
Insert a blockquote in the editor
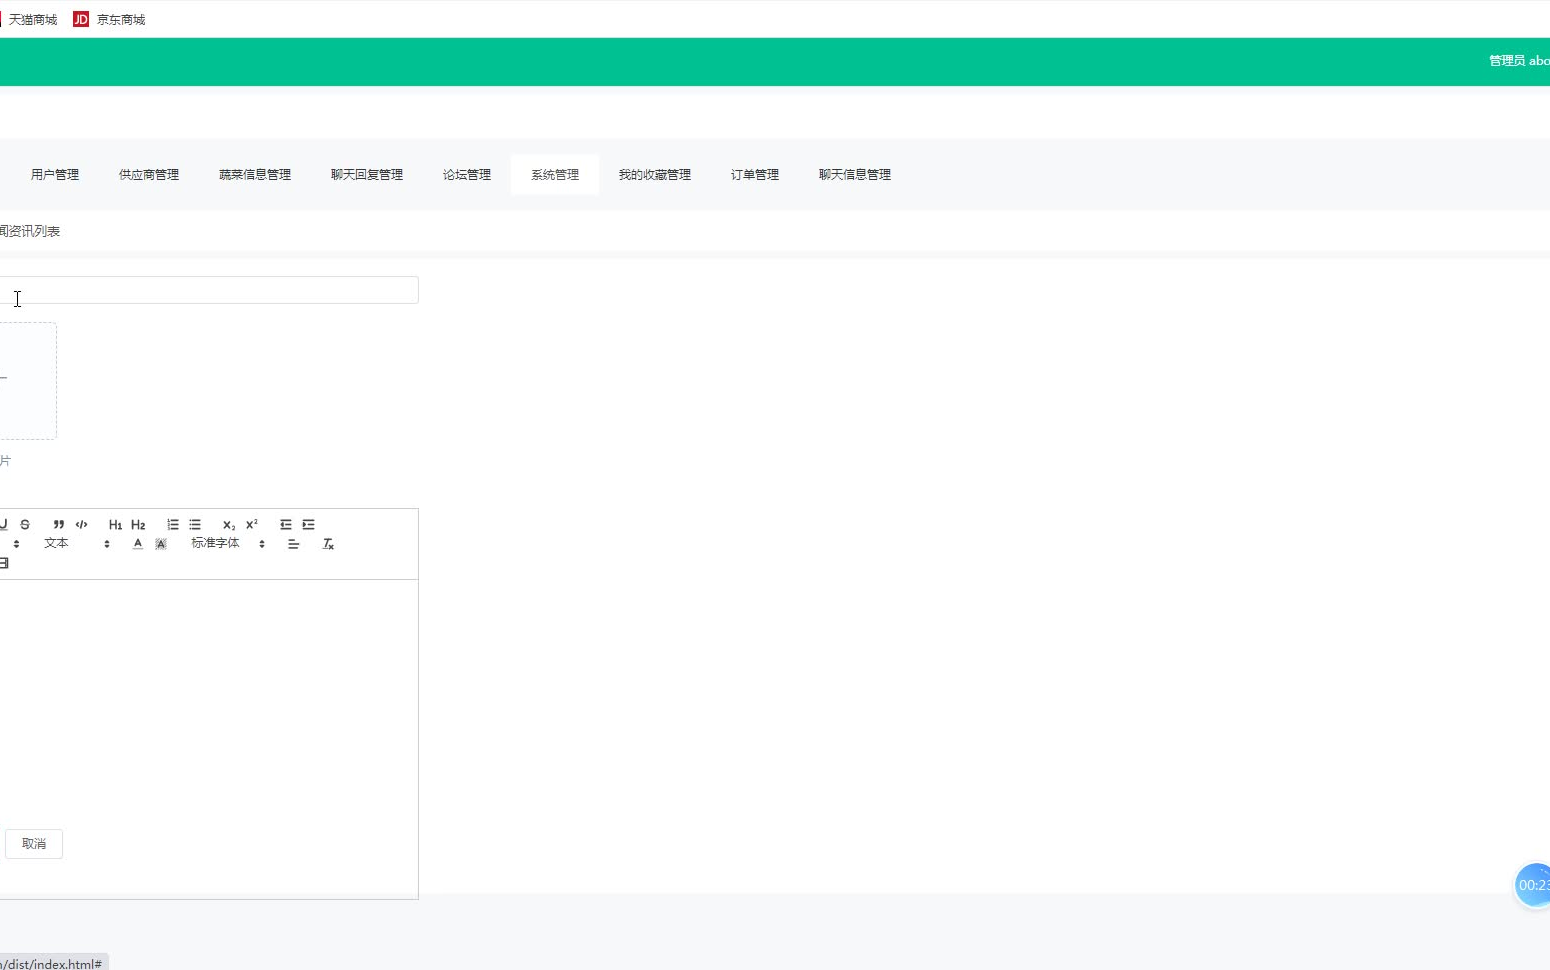(x=59, y=525)
